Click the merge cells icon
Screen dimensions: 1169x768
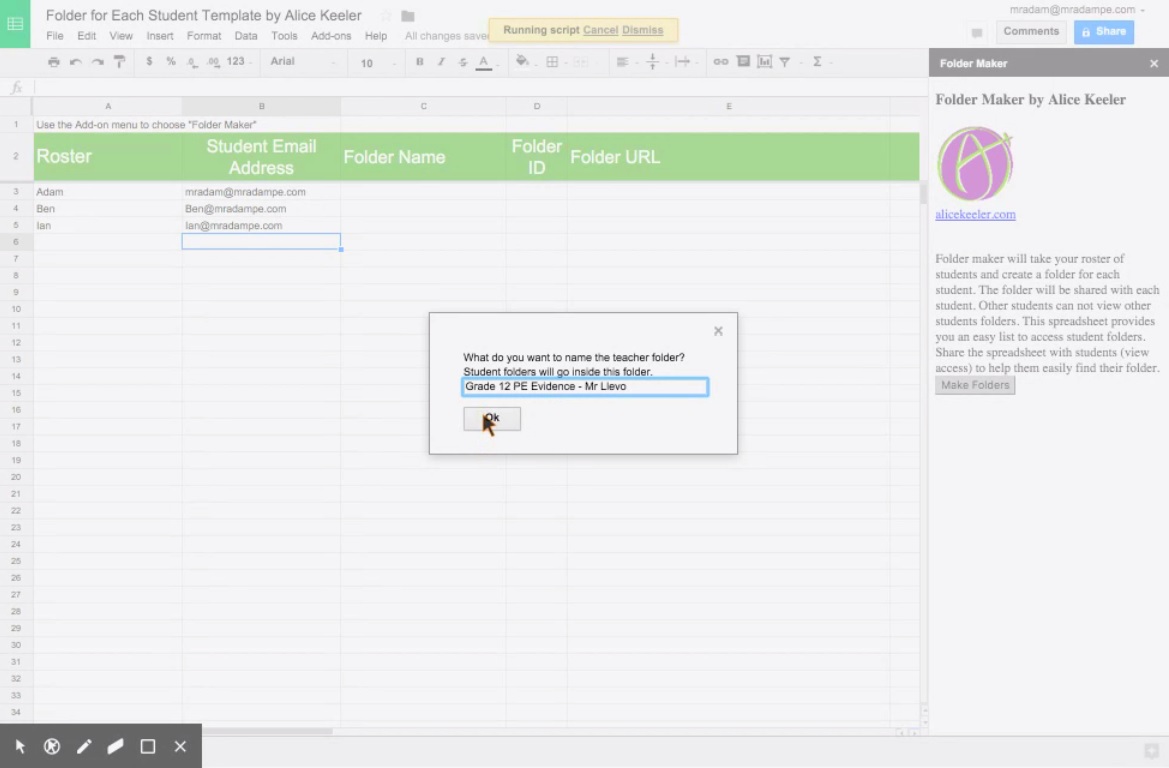pyautogui.click(x=581, y=62)
